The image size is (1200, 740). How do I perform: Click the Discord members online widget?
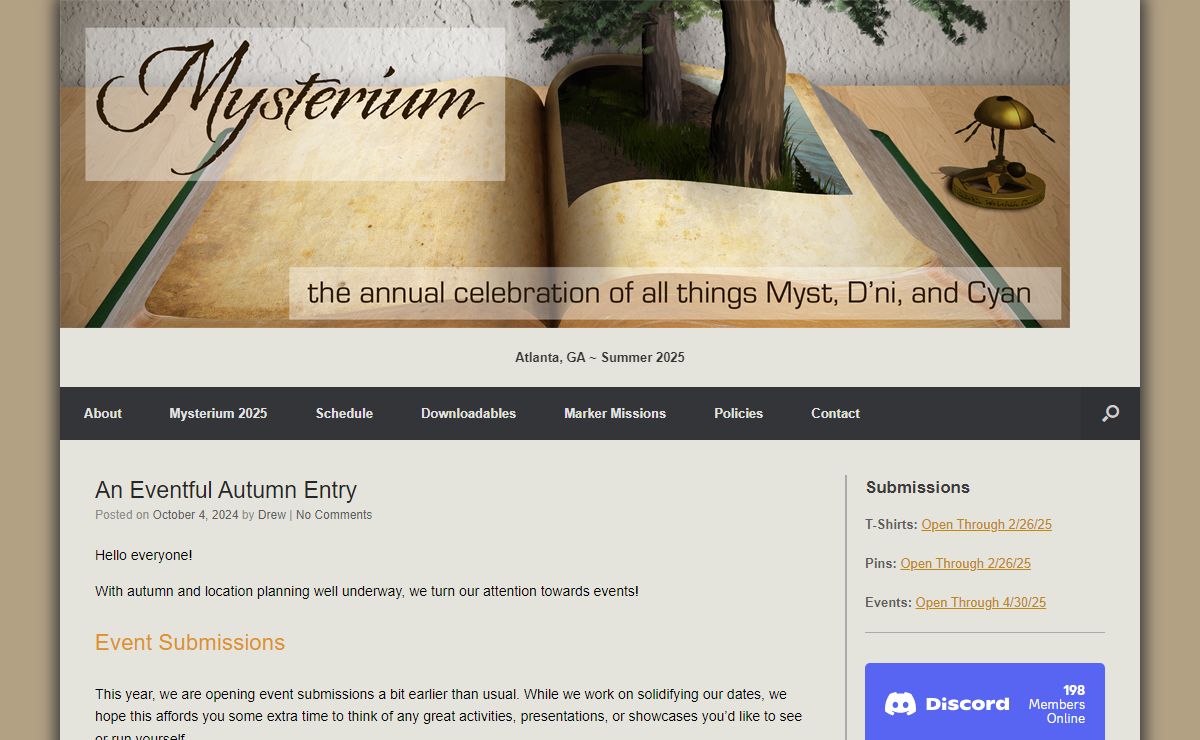tap(985, 702)
